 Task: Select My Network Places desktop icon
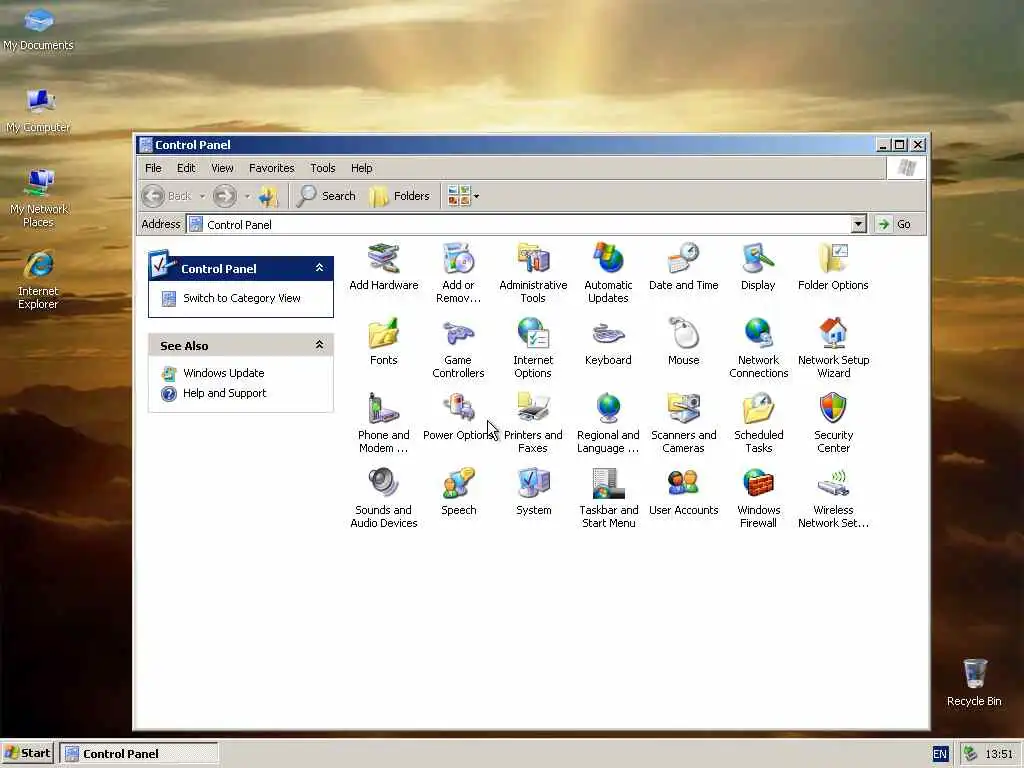click(39, 197)
